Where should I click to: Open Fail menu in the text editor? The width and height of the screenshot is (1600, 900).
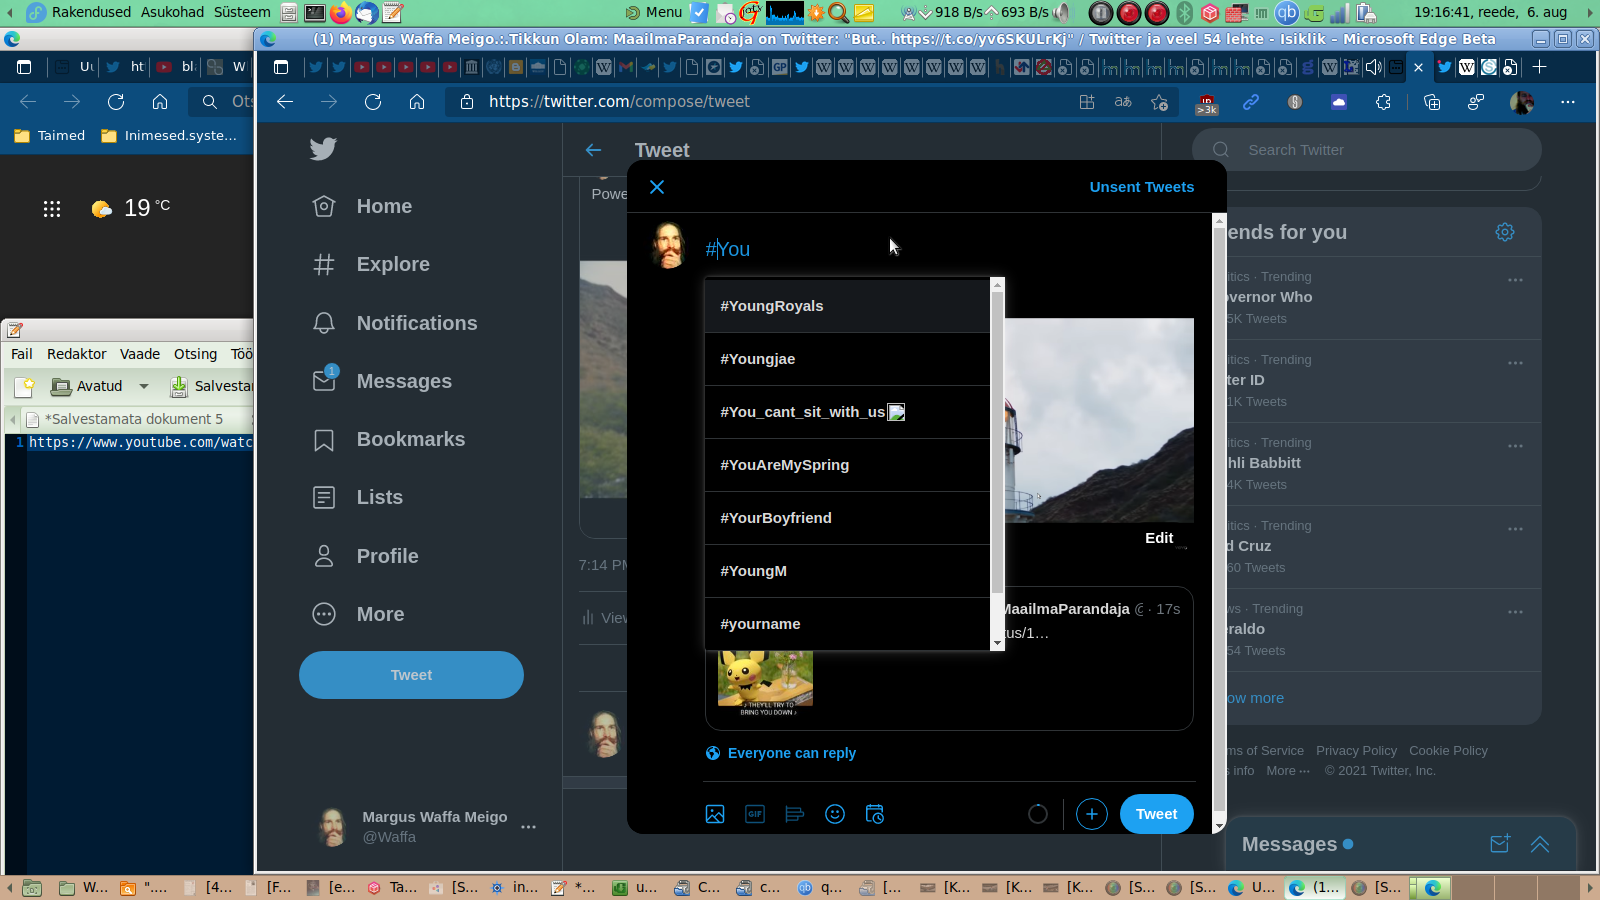pos(22,354)
